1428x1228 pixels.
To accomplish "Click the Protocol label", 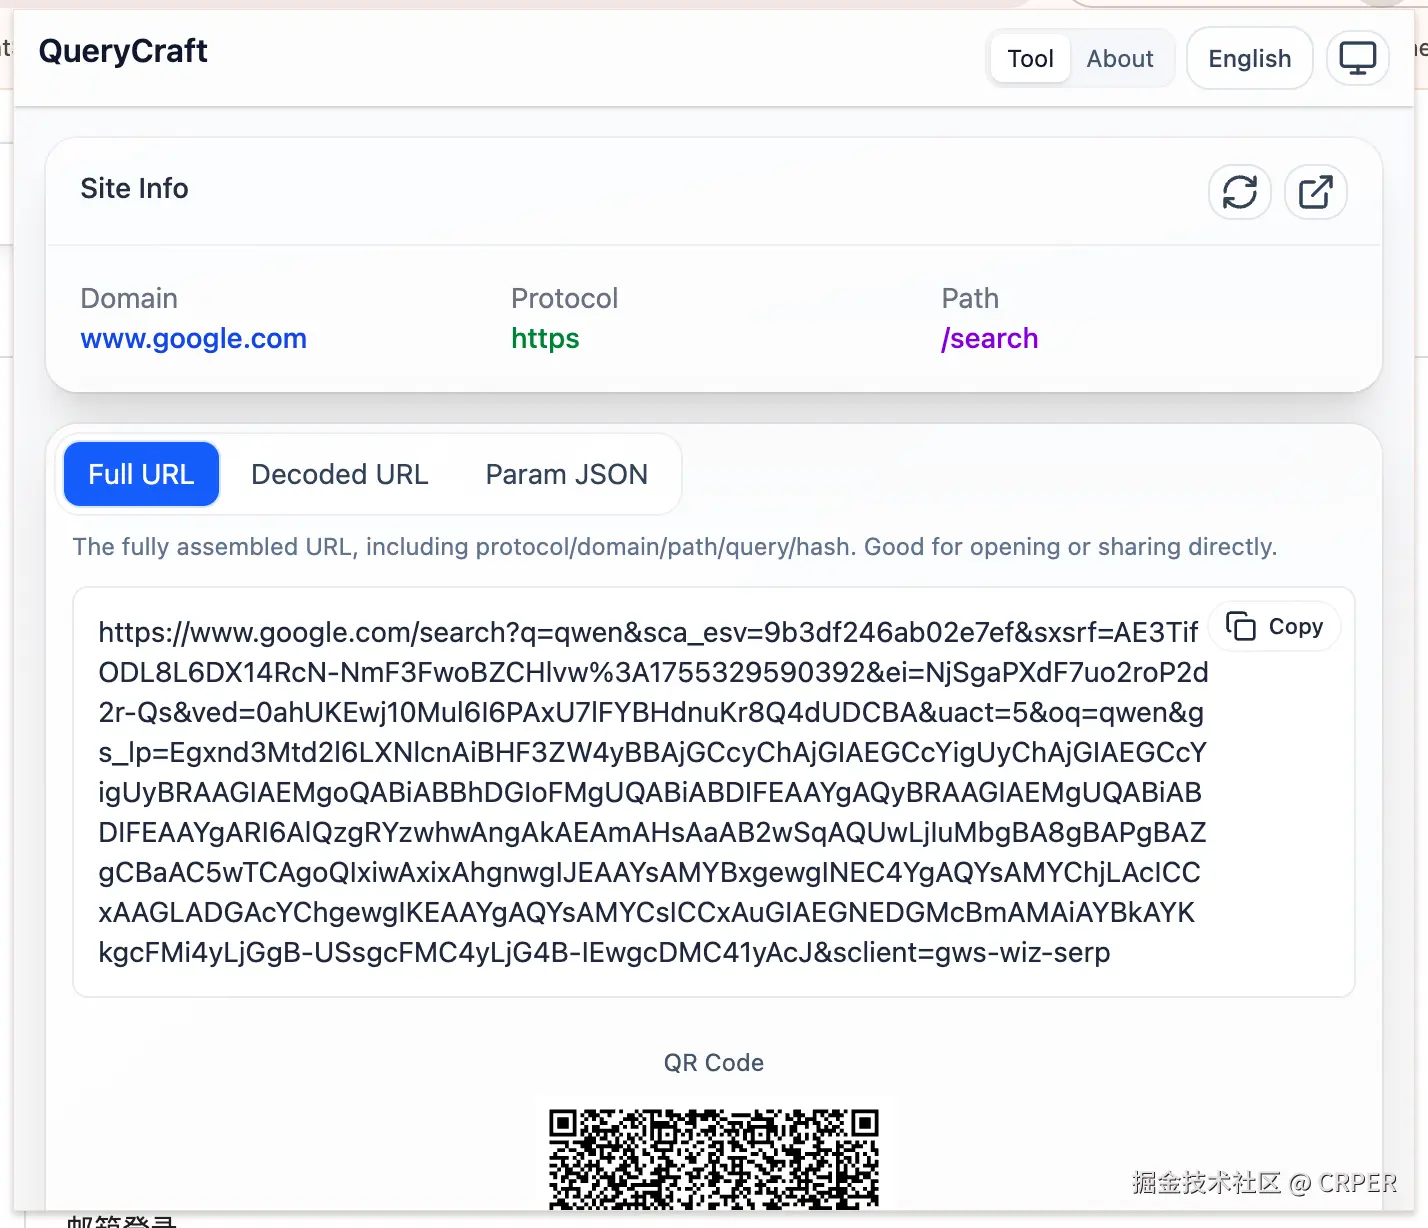I will (564, 298).
